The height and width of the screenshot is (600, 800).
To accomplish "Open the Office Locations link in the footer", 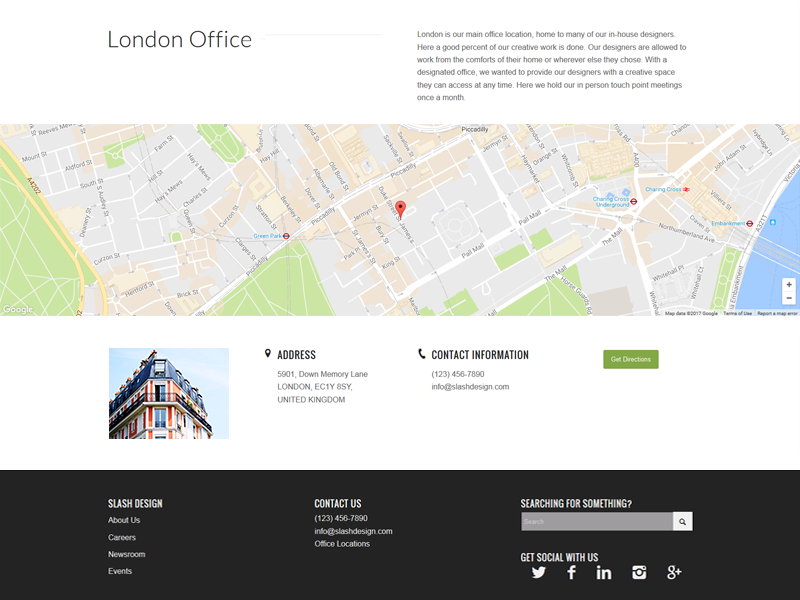I will point(344,543).
